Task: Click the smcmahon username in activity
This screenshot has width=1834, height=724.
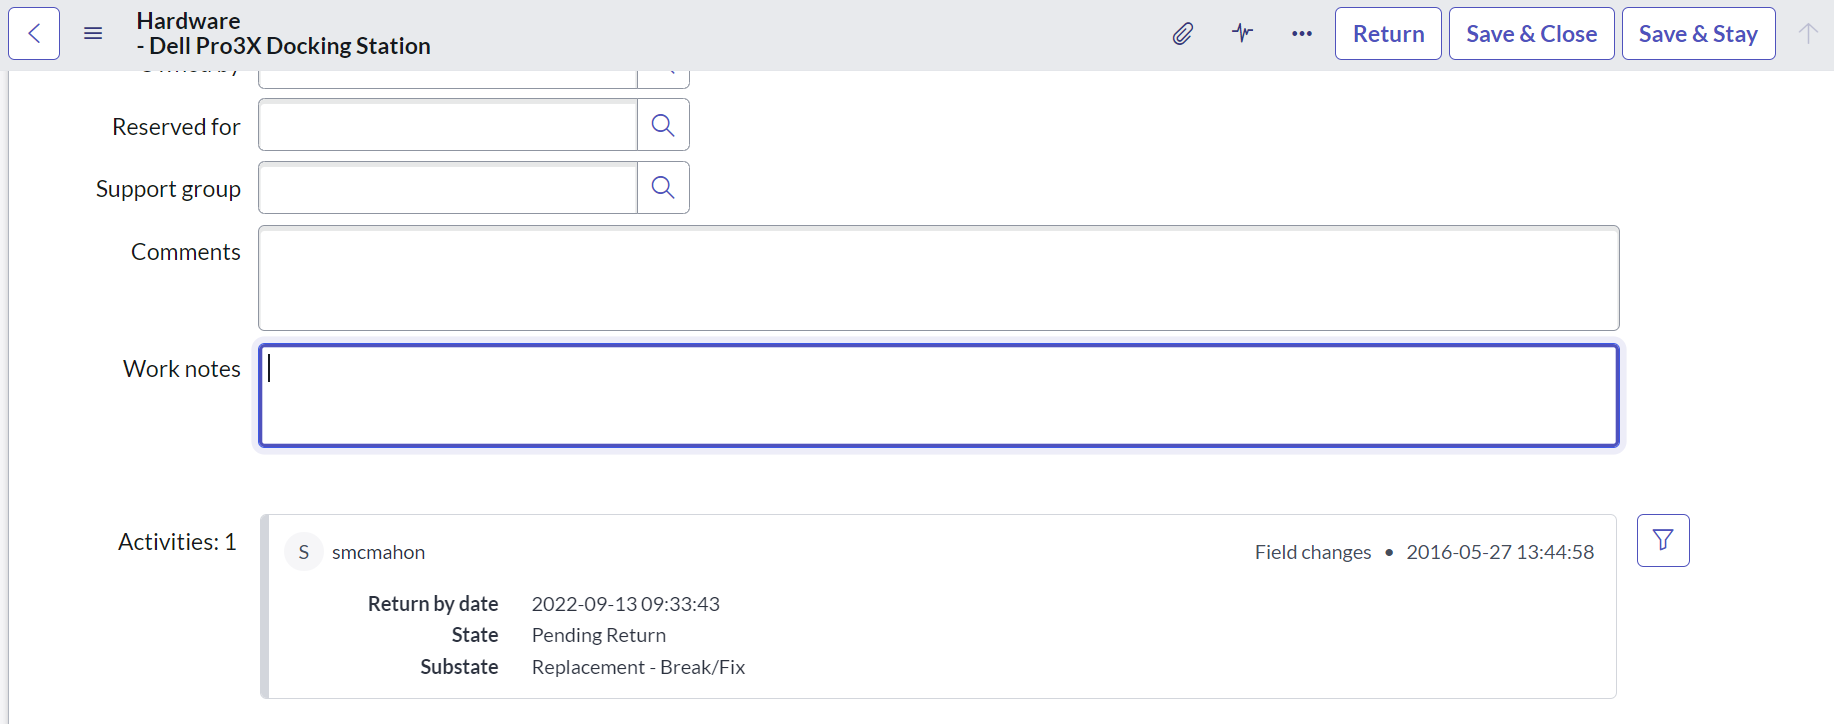Action: (378, 552)
